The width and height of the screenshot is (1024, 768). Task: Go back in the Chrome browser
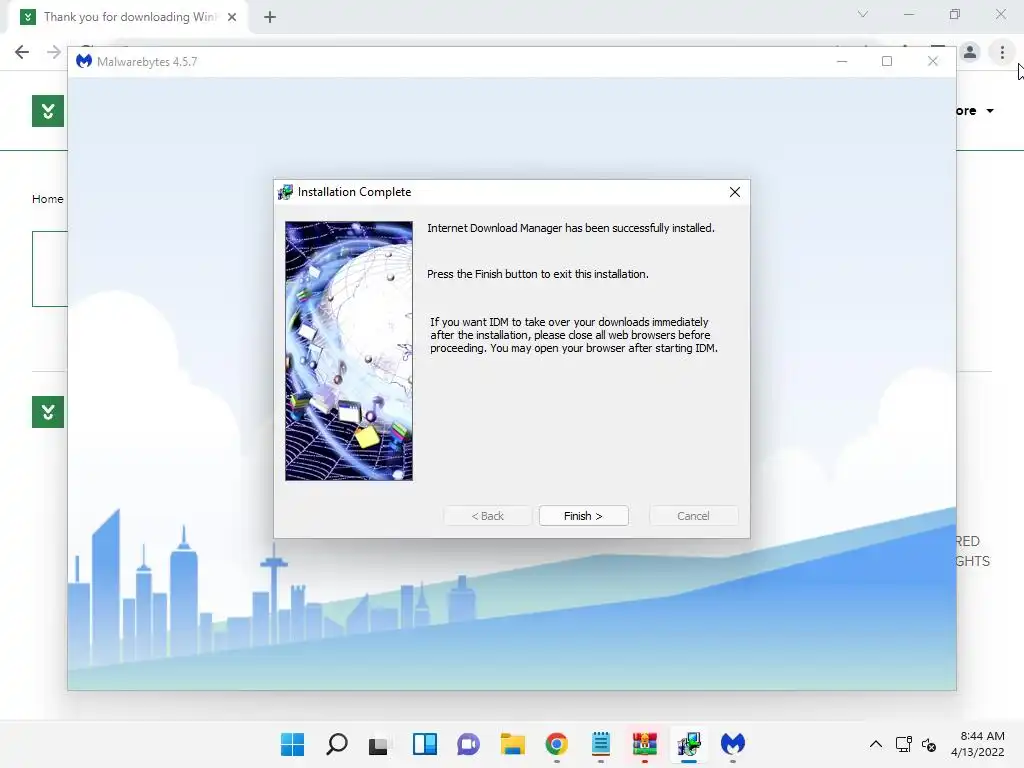[x=22, y=52]
